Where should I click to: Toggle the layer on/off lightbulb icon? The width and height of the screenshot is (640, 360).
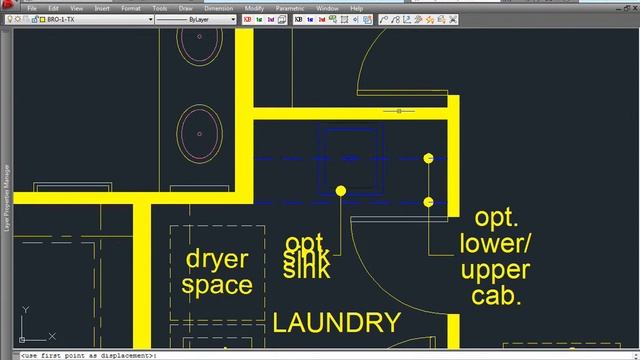pos(10,19)
